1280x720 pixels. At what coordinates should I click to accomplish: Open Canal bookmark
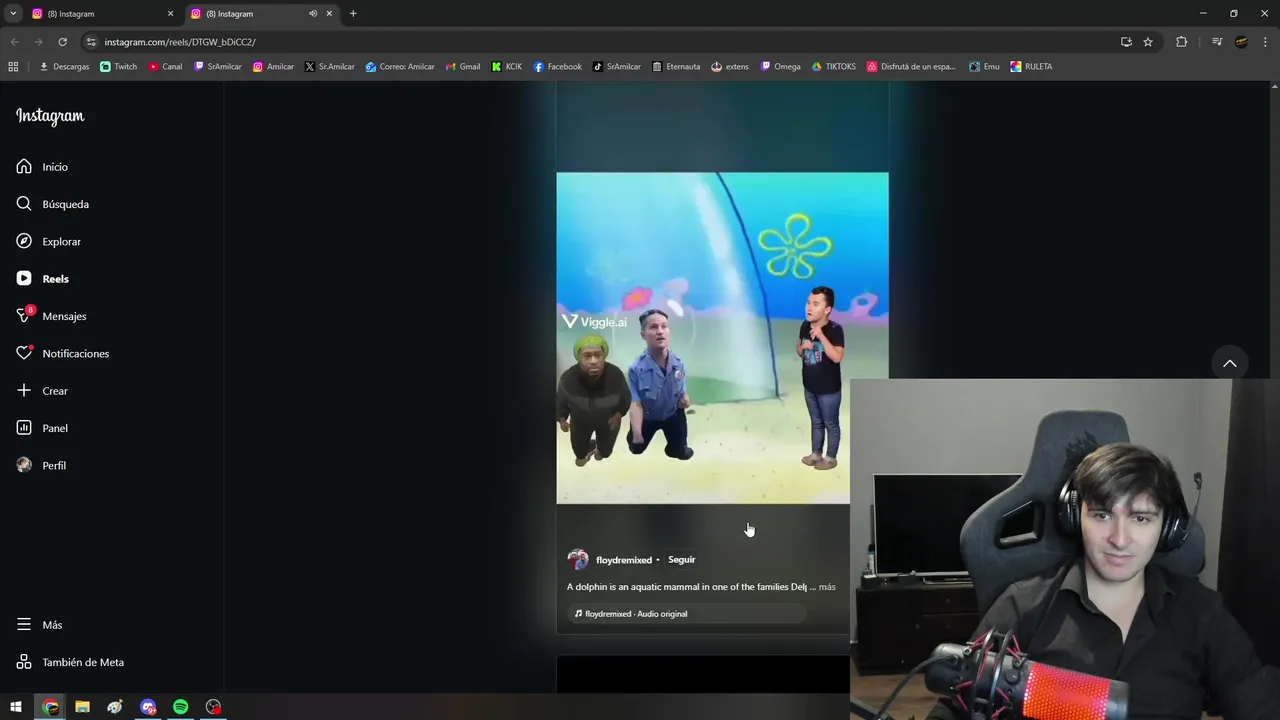[165, 67]
